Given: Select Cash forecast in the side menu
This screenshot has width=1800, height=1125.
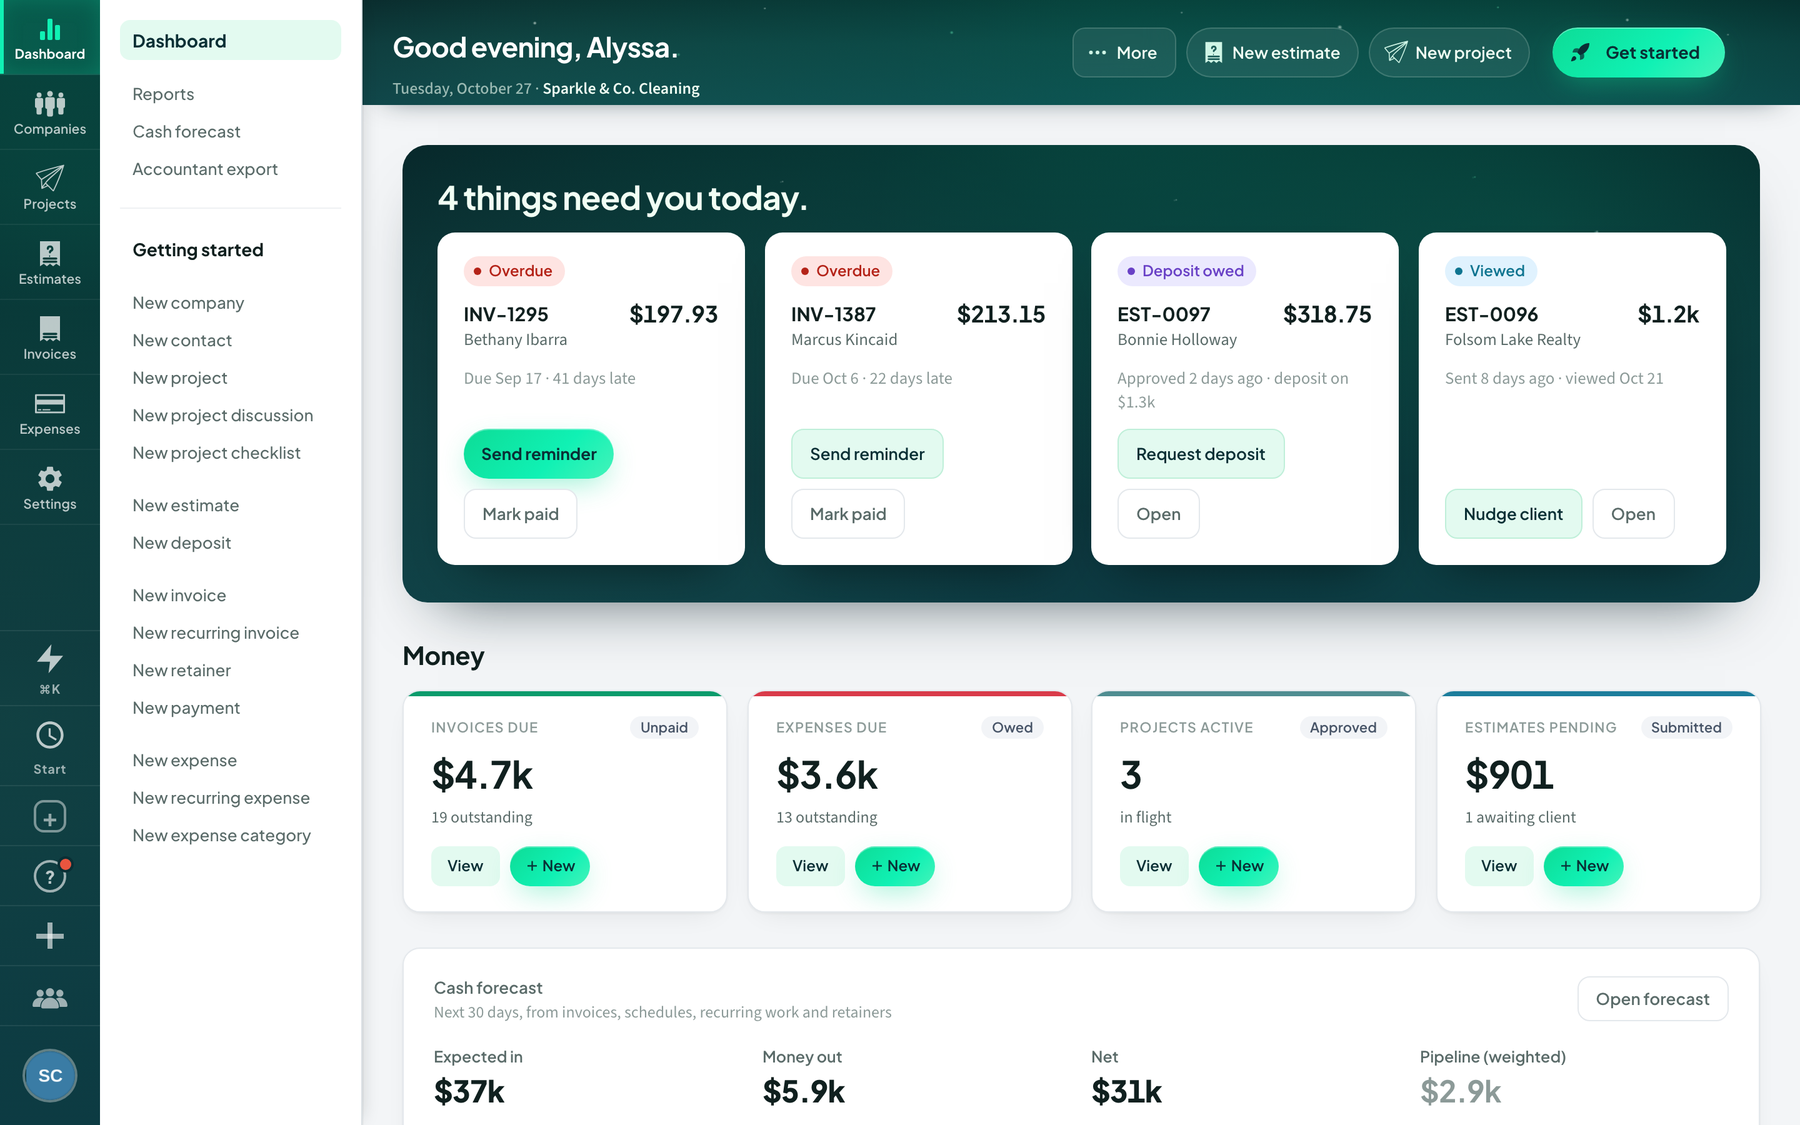Looking at the screenshot, I should (x=187, y=132).
